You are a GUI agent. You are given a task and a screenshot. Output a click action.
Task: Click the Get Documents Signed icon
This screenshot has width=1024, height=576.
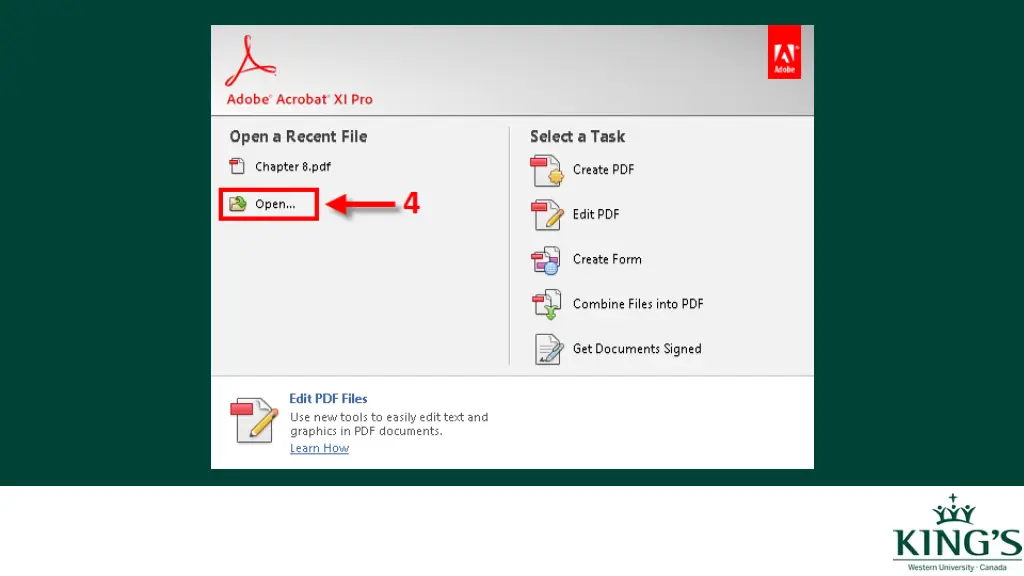point(549,349)
